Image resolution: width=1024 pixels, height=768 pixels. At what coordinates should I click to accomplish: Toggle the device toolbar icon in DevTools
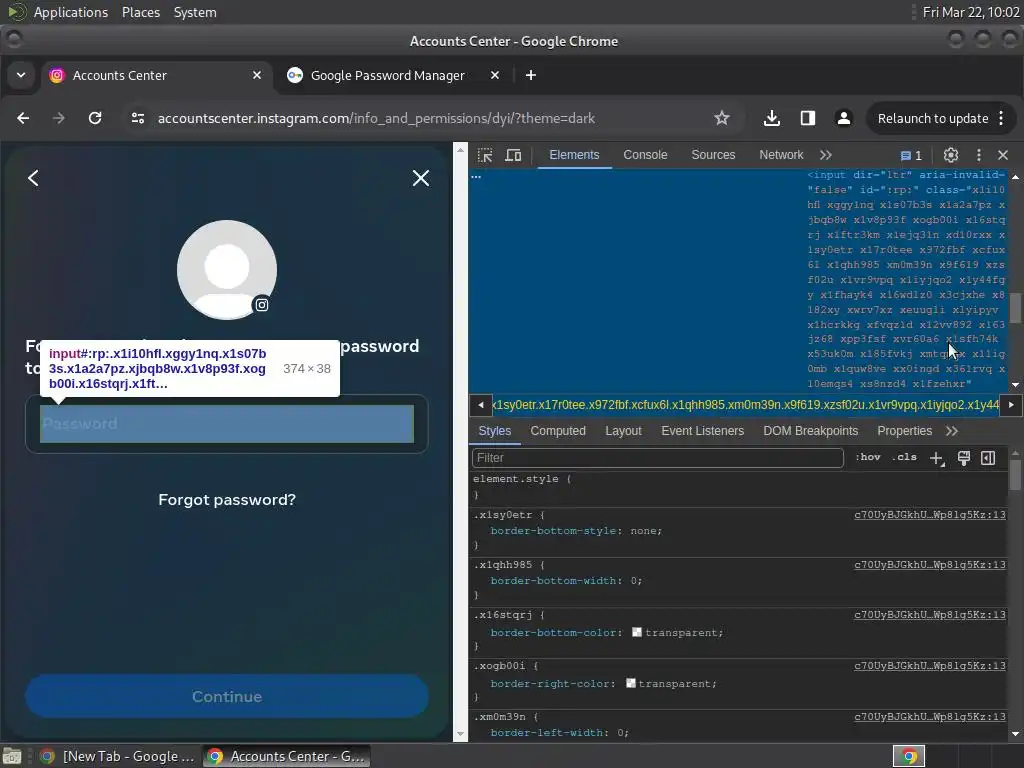tap(513, 155)
